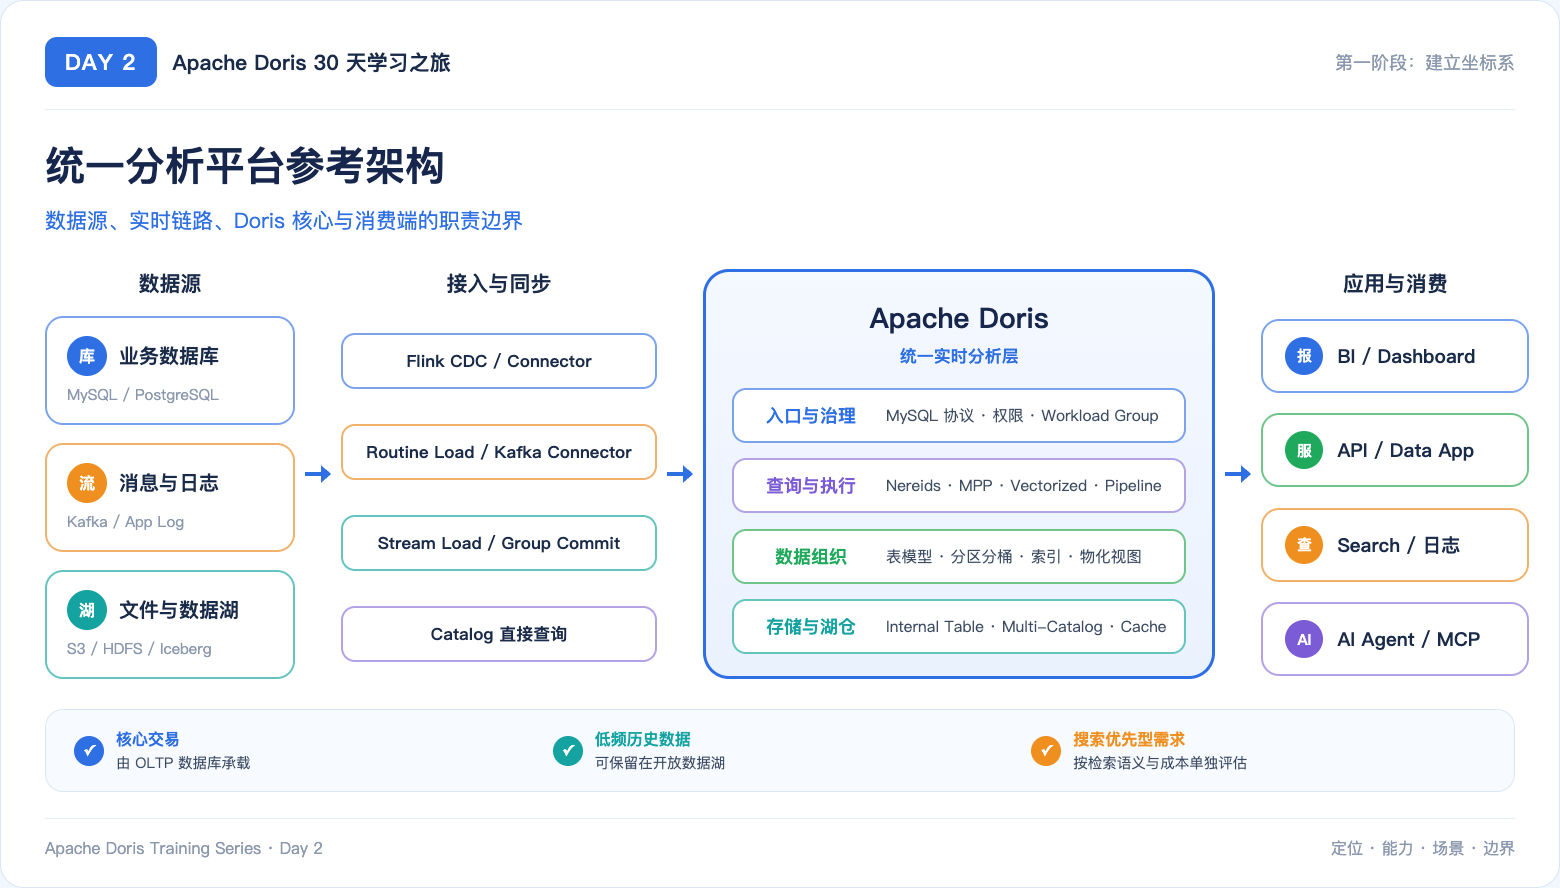Click the 数据源 column header
Screen dimensions: 1560x888
[x=170, y=284]
